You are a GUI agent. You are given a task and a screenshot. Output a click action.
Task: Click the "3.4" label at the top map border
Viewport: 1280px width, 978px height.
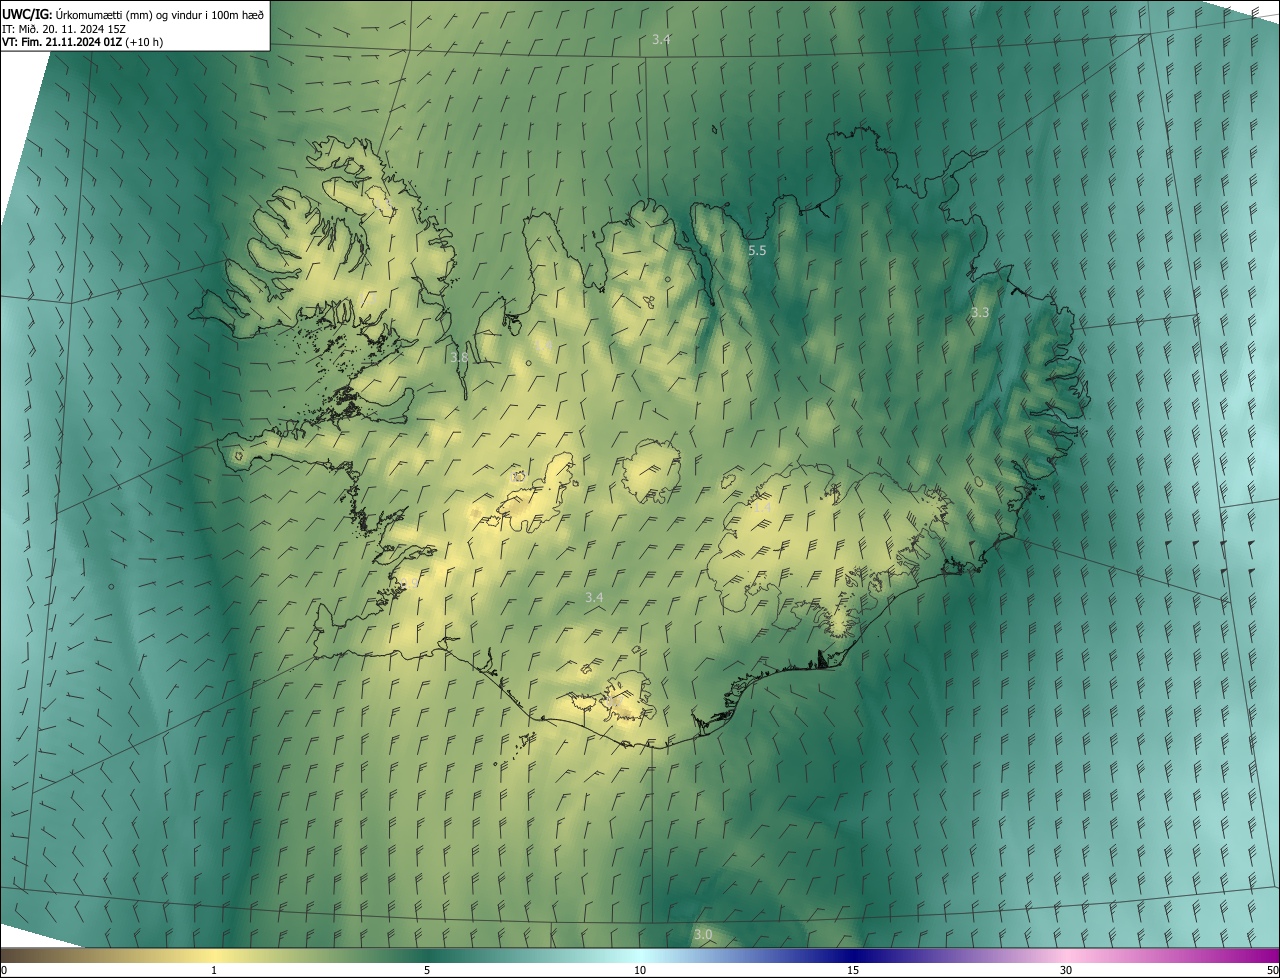[x=661, y=39]
